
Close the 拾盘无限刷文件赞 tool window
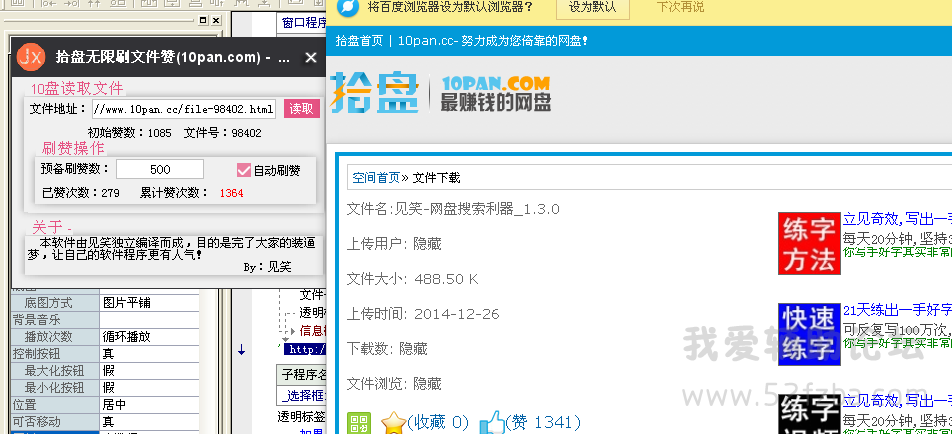[310, 58]
